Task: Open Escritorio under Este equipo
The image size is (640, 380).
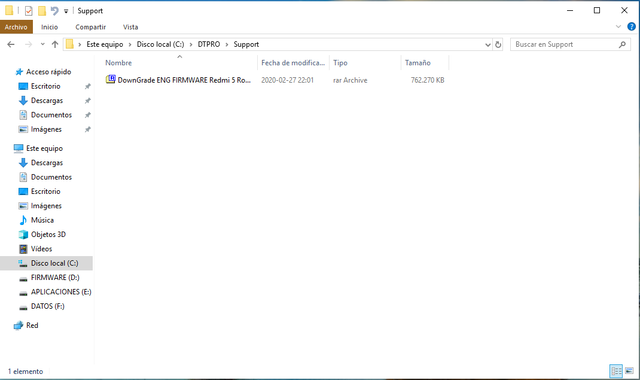Action: pyautogui.click(x=46, y=191)
